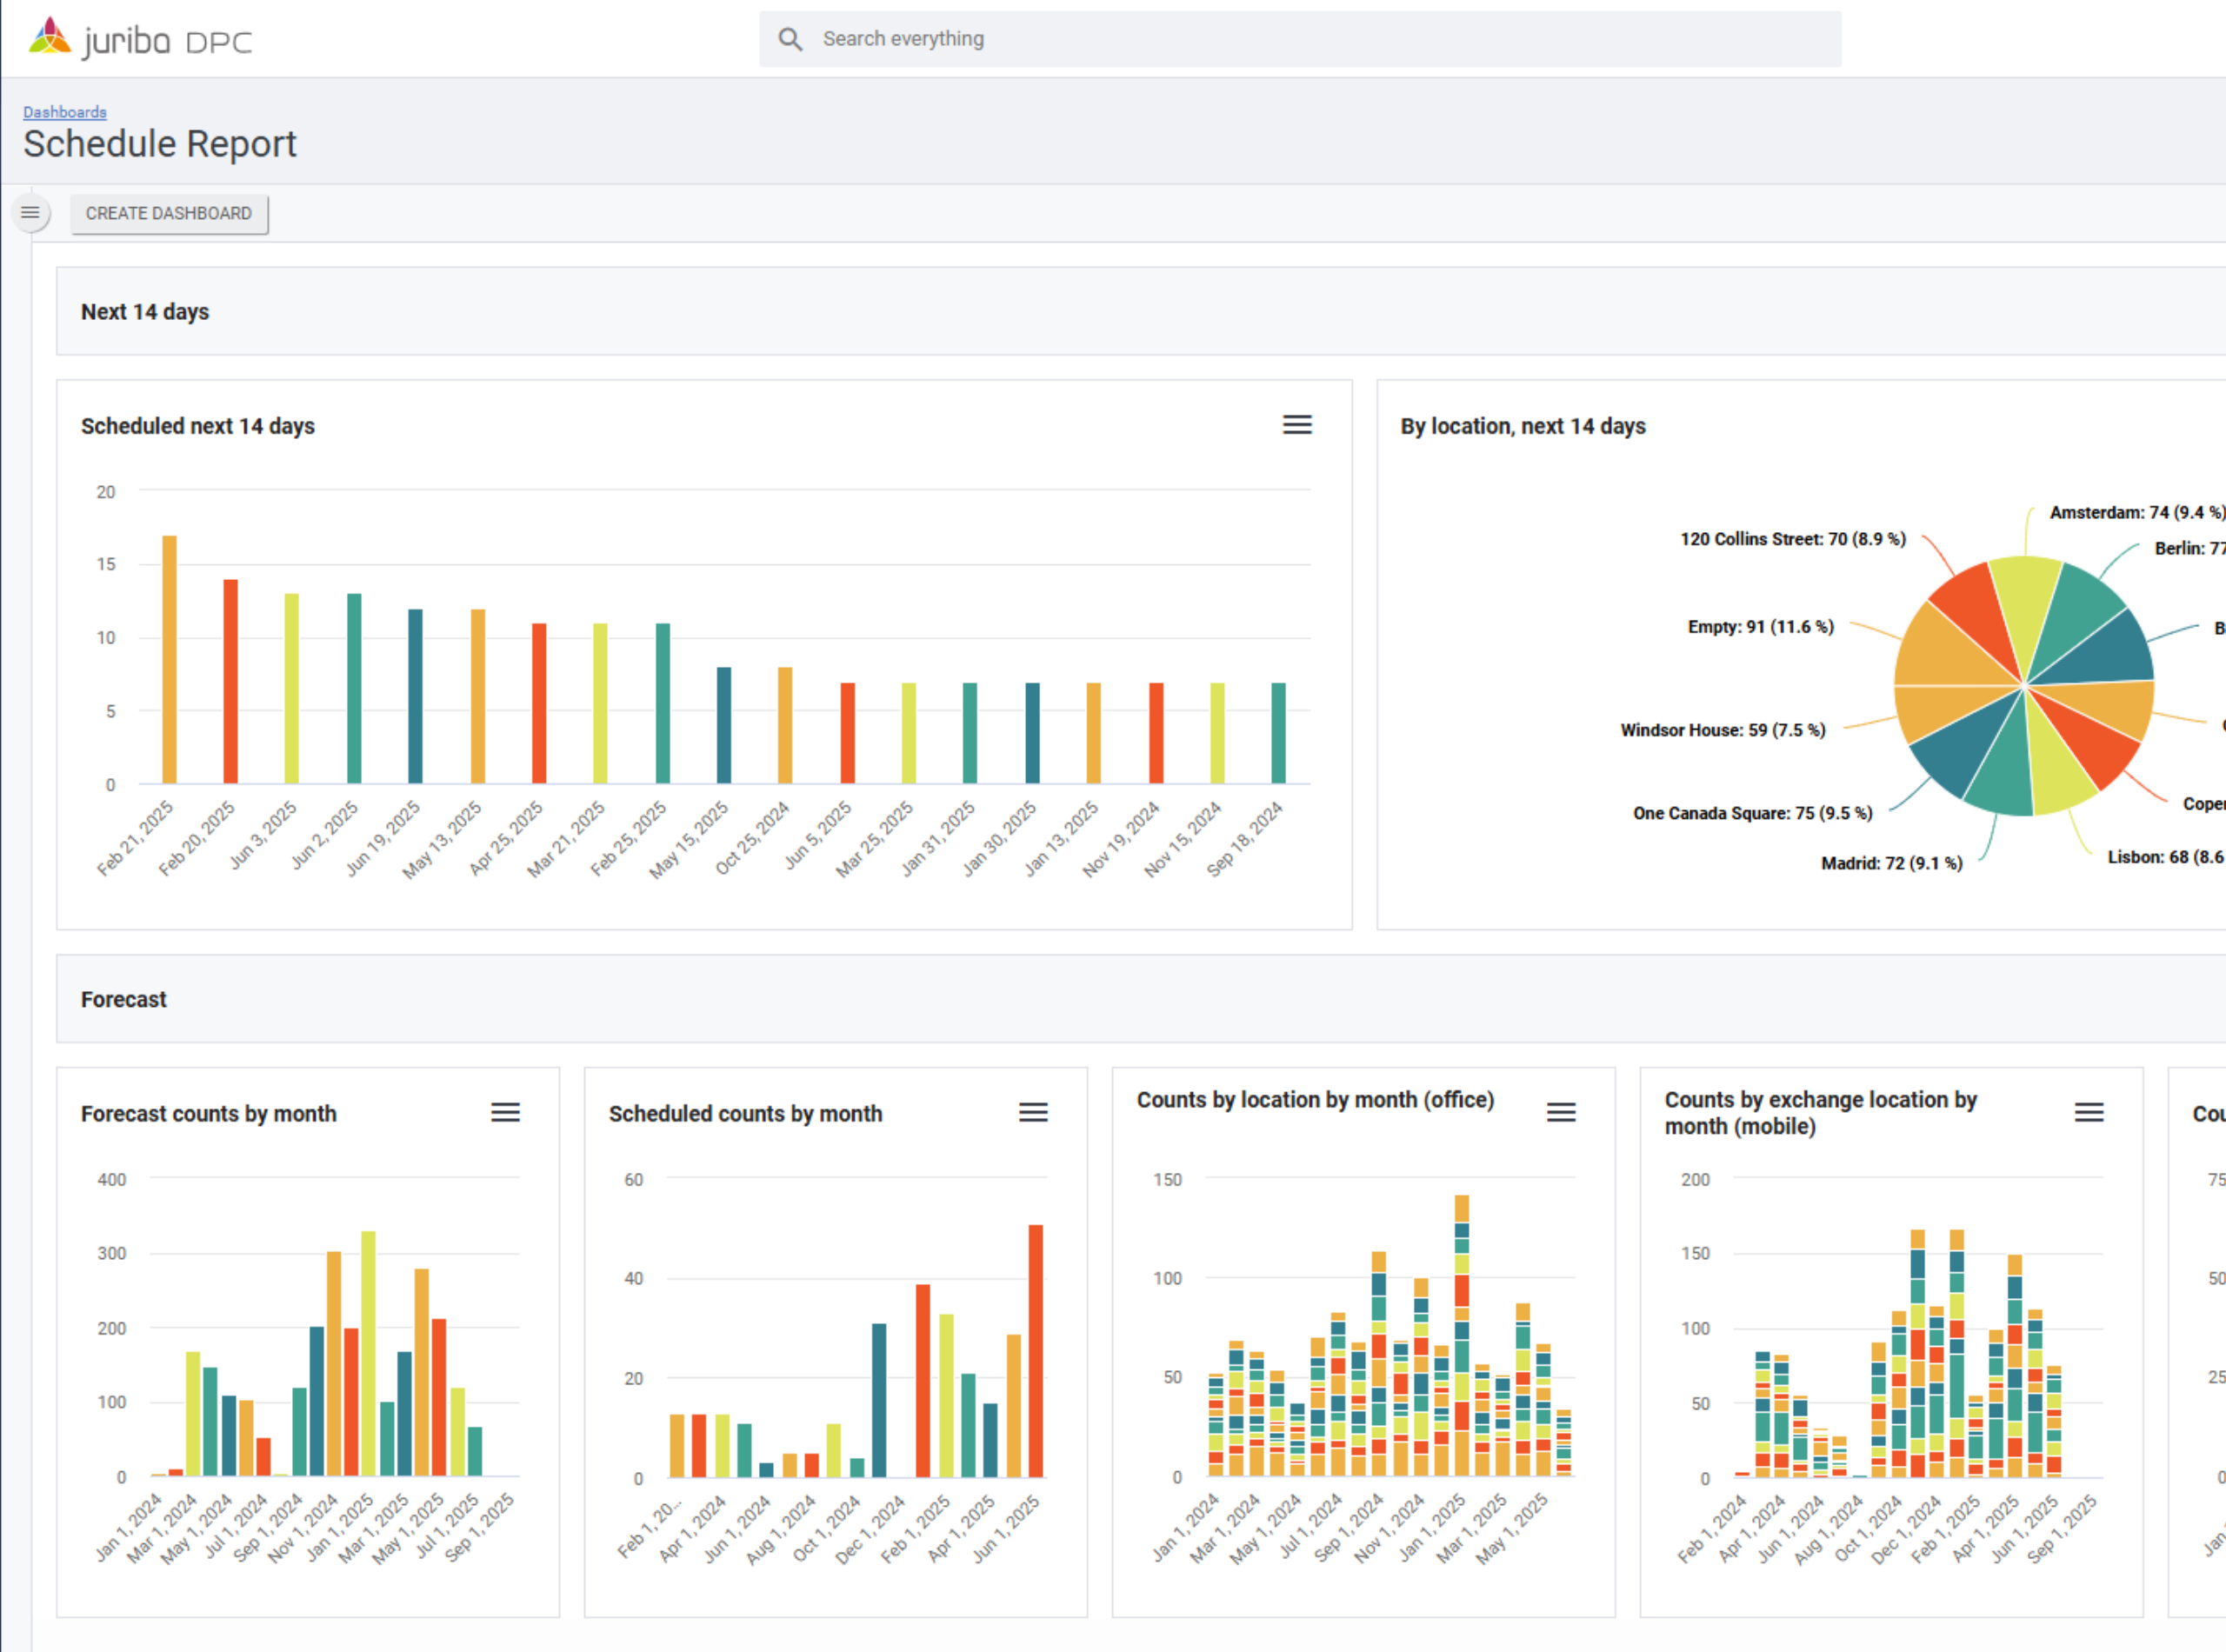
Task: Open Counts by location (office) chart menu
Action: 1561,1113
